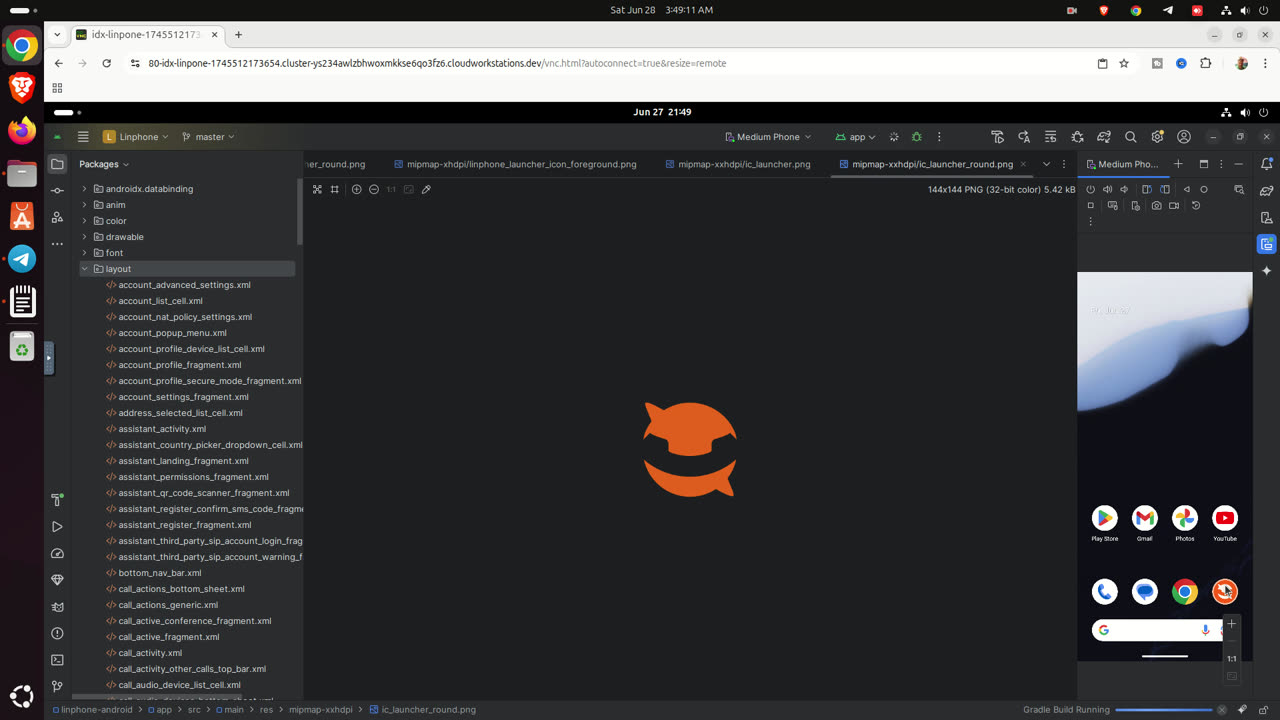
Task: Click emulator volume down icon
Action: (1124, 189)
